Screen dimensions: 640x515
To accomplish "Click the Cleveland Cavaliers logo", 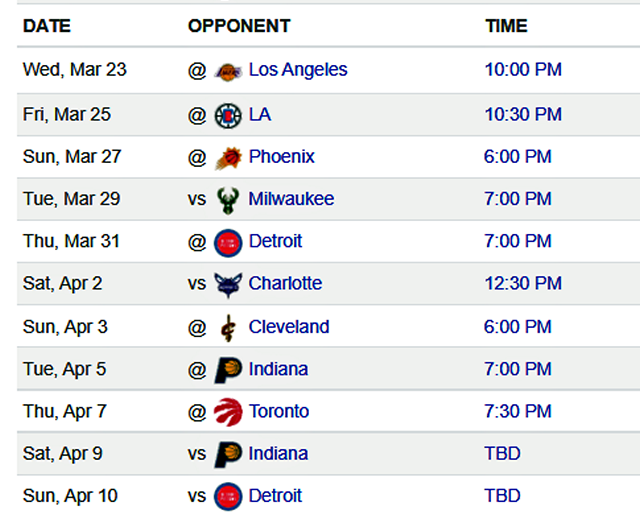I will 228,328.
